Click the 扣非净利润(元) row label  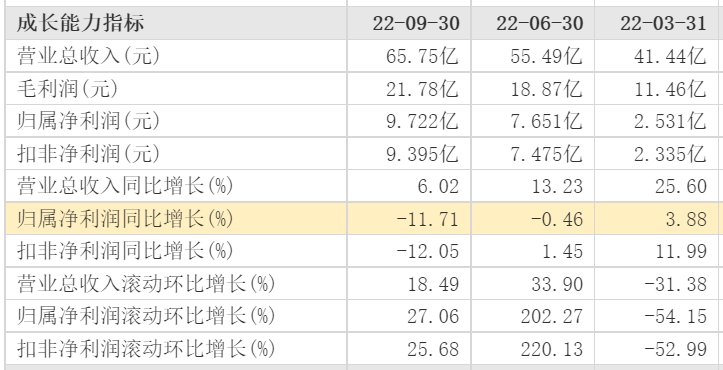coord(89,154)
